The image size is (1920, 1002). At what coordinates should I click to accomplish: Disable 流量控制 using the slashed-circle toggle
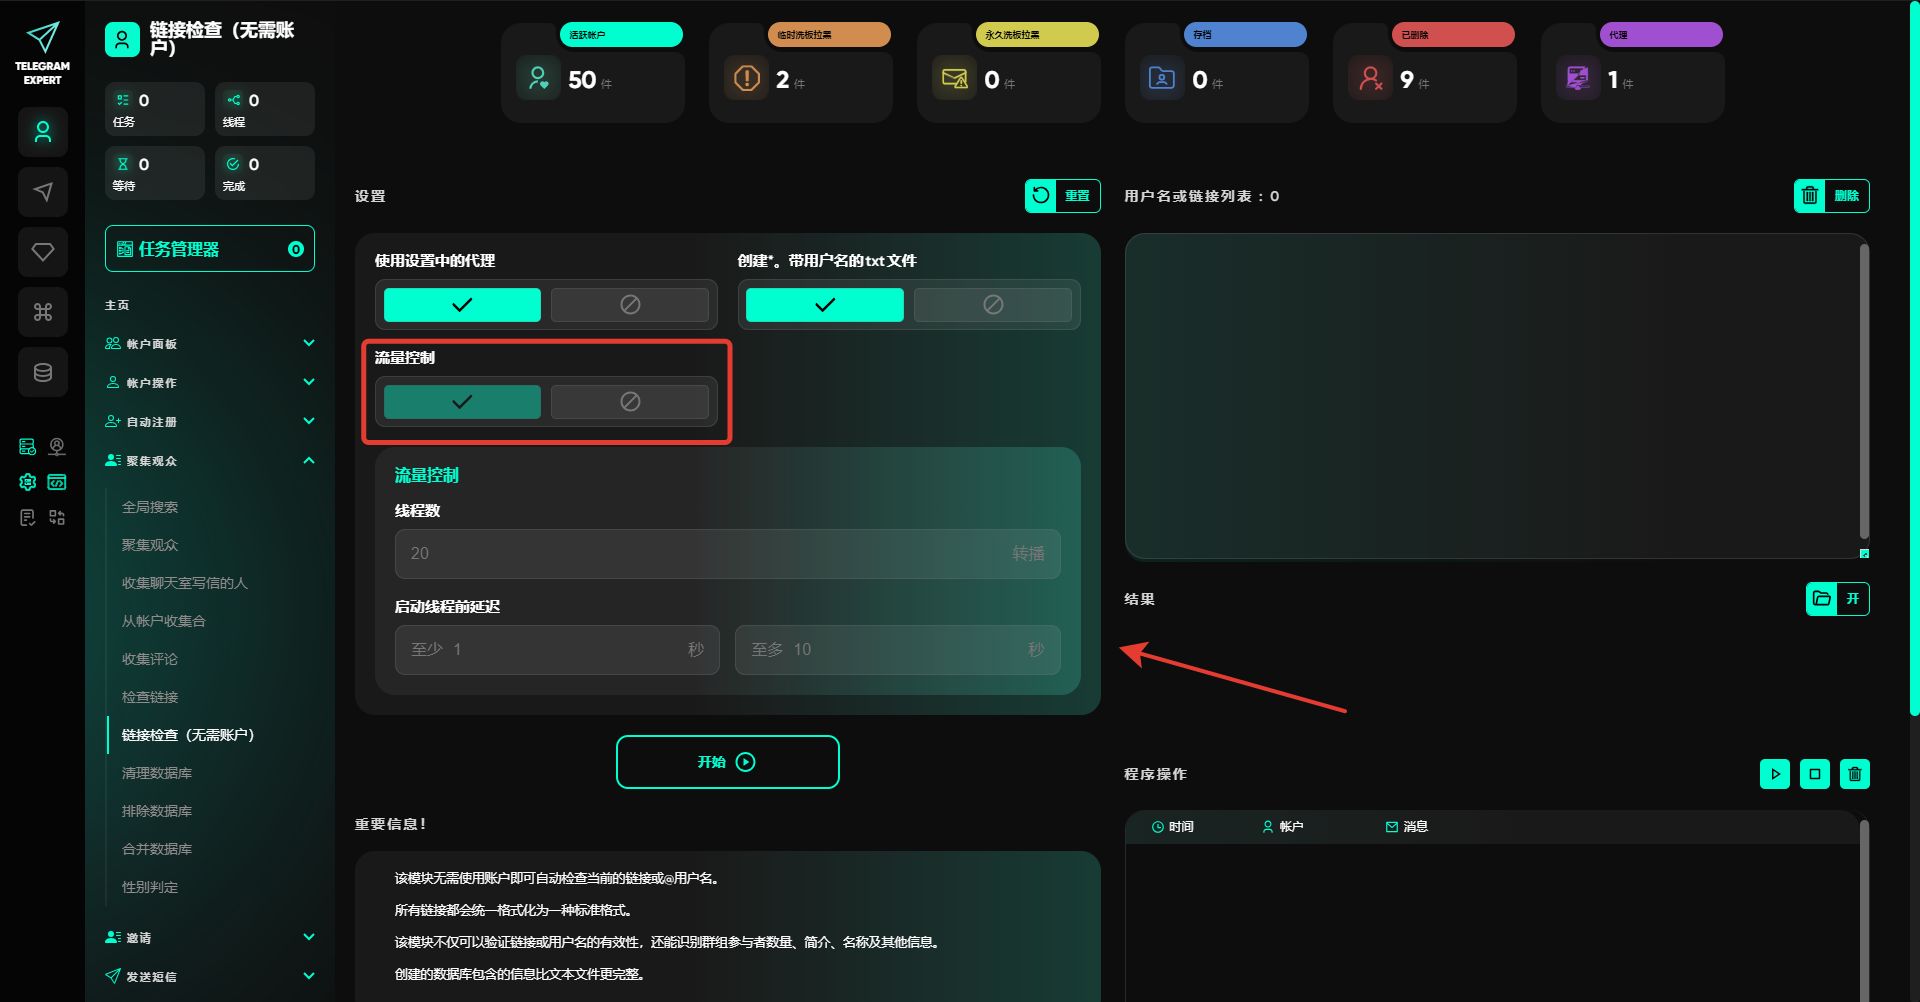click(629, 402)
